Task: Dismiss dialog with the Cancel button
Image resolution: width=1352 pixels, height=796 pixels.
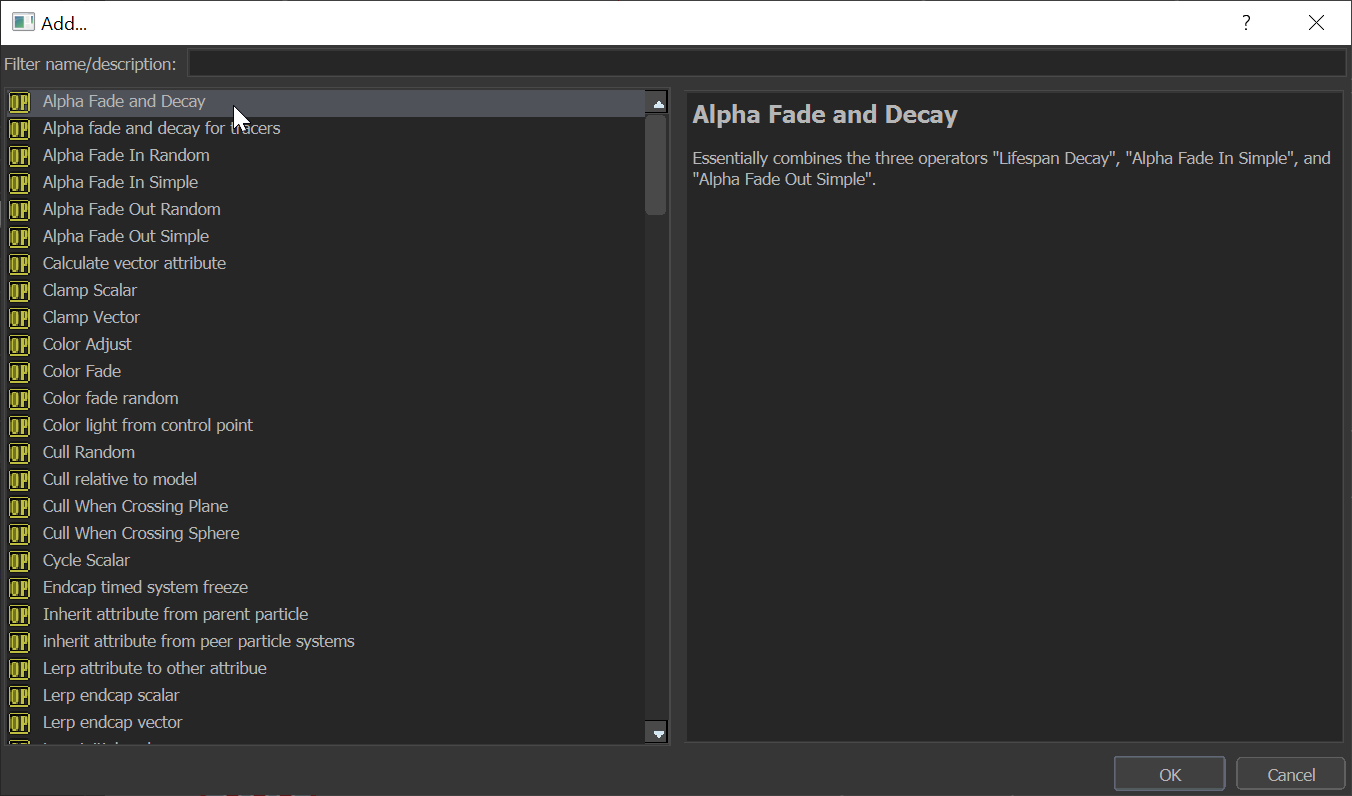Action: tap(1291, 774)
